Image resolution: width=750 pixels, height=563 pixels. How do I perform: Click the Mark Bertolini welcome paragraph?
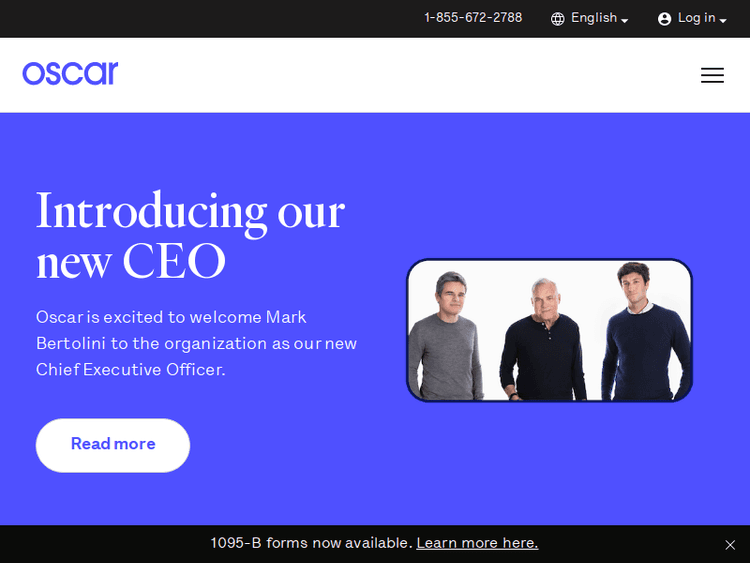coord(197,343)
